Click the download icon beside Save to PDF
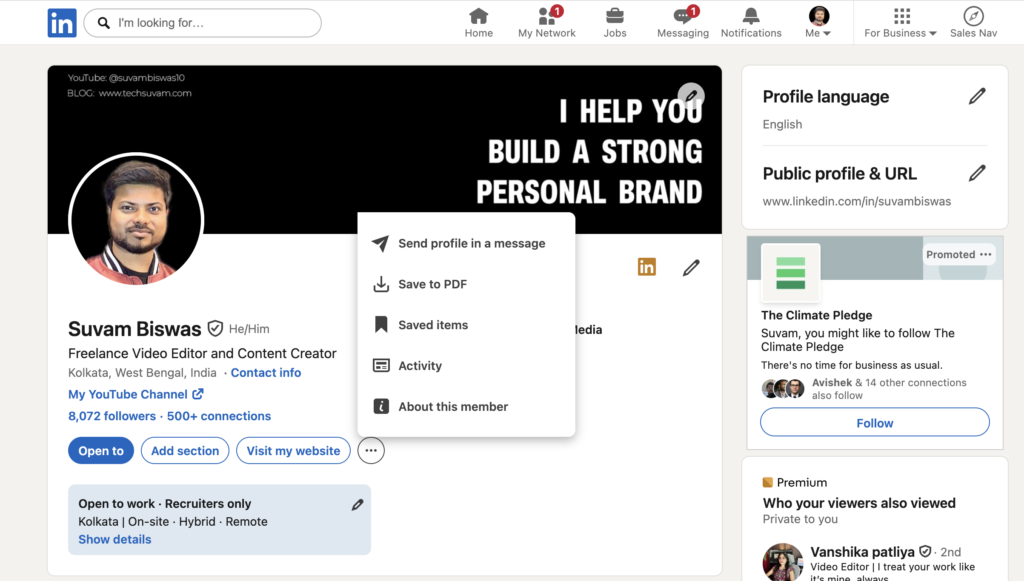This screenshot has width=1024, height=581. (x=381, y=284)
